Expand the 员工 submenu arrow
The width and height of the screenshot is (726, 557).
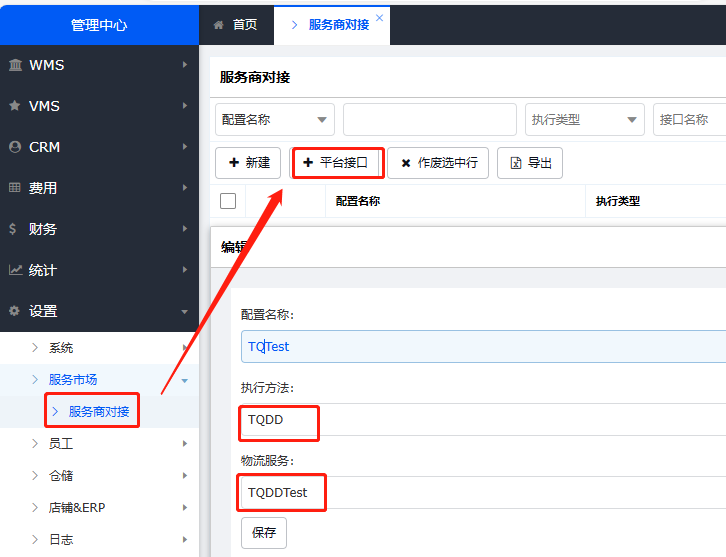click(x=185, y=444)
